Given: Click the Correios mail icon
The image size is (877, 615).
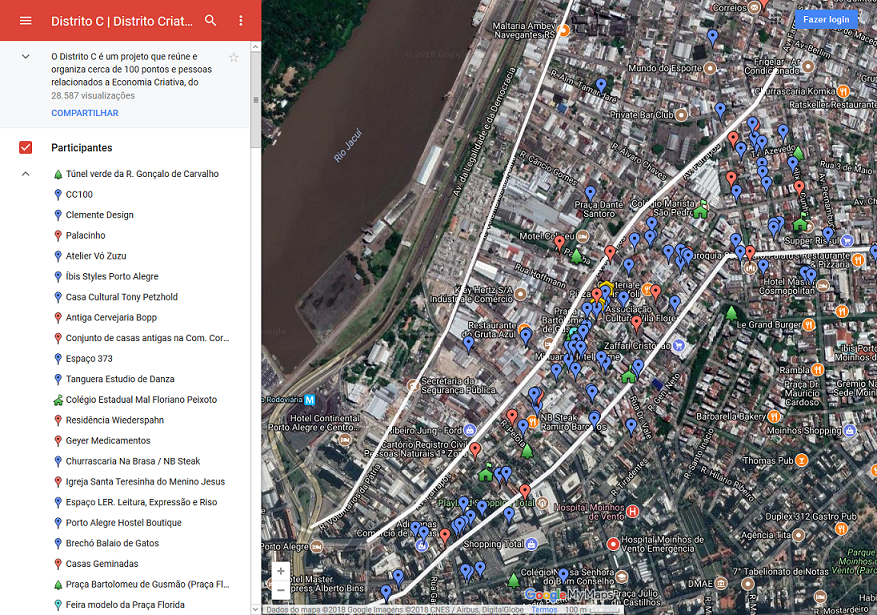Looking at the screenshot, I should pos(754,7).
